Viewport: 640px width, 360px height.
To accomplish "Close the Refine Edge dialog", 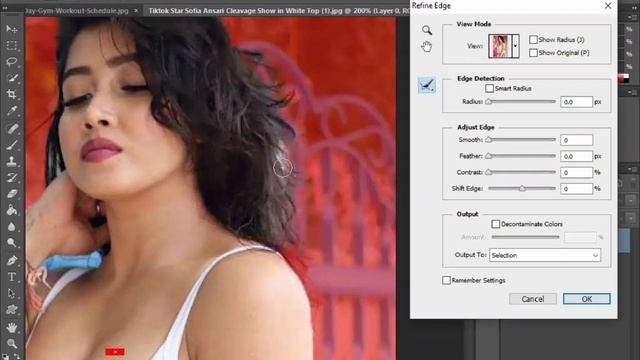I will (x=608, y=6).
